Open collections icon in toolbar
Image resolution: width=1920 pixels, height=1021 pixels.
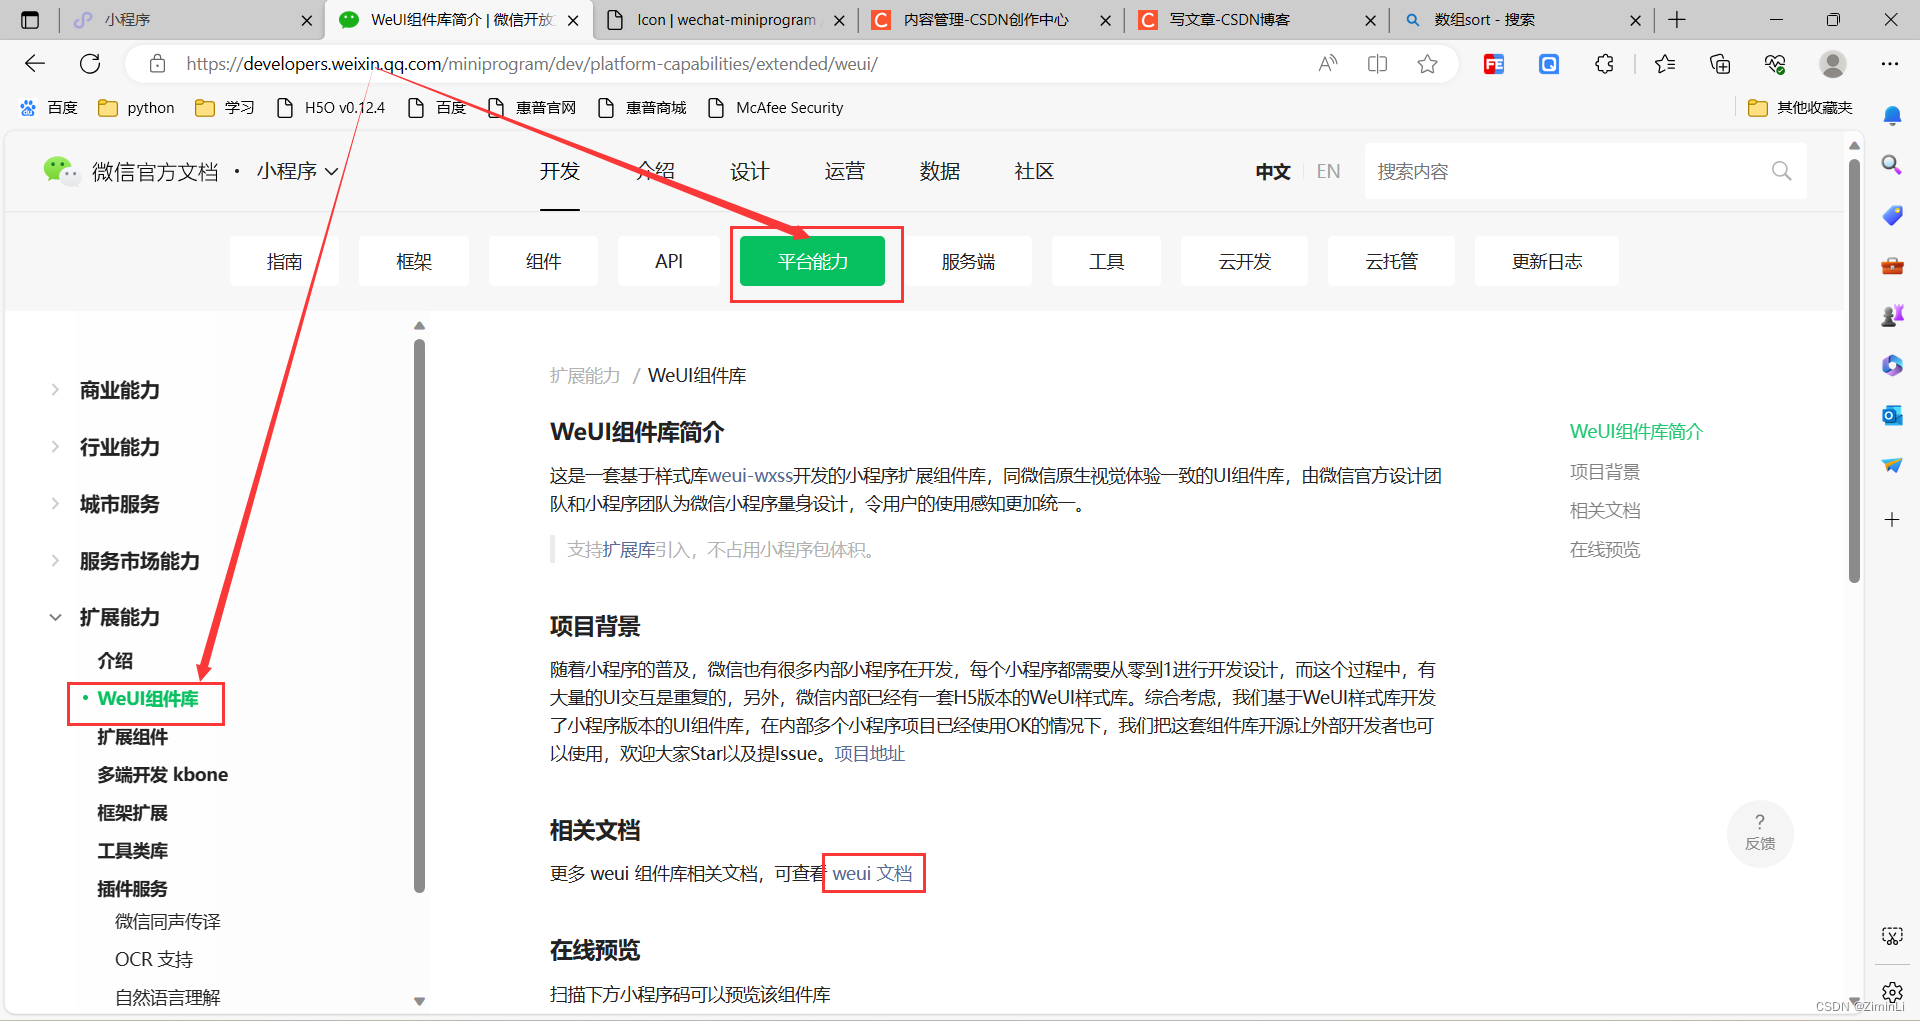click(x=1720, y=64)
